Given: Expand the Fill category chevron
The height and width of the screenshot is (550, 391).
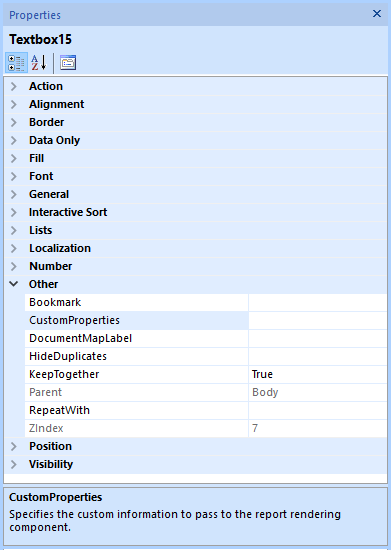Looking at the screenshot, I should 14,158.
